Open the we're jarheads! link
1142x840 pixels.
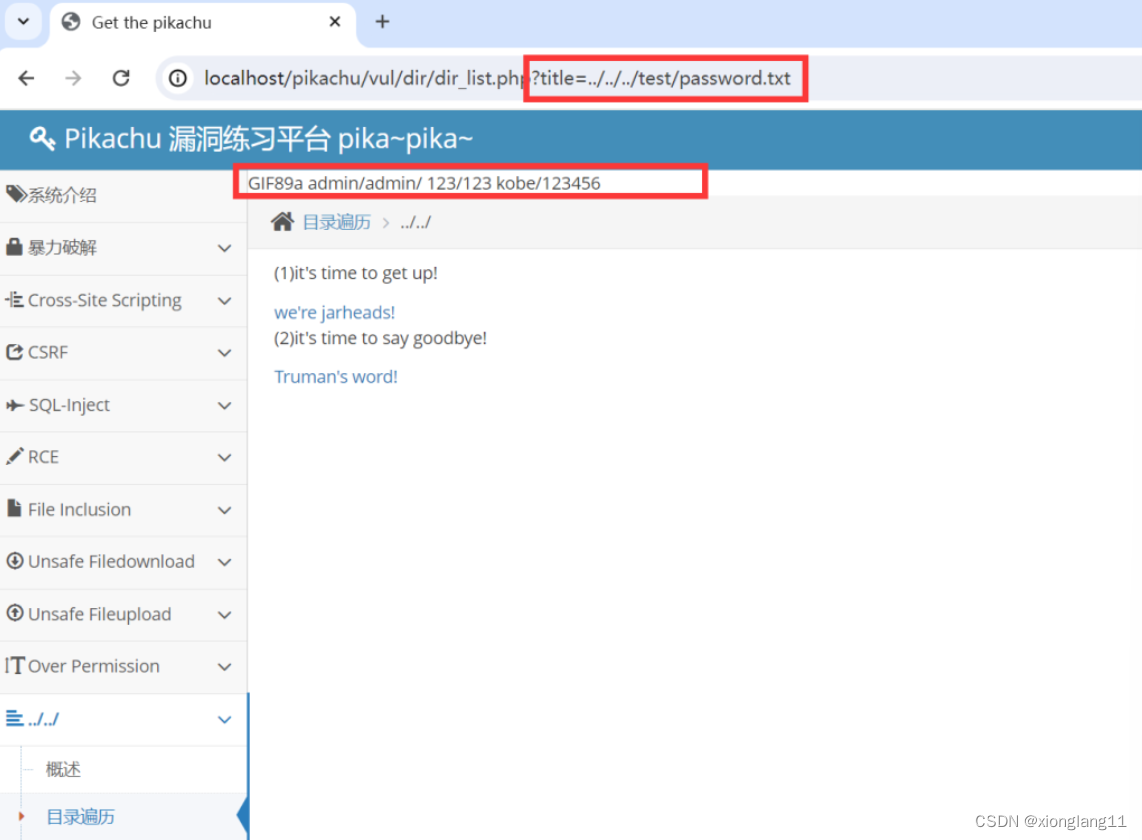(334, 312)
